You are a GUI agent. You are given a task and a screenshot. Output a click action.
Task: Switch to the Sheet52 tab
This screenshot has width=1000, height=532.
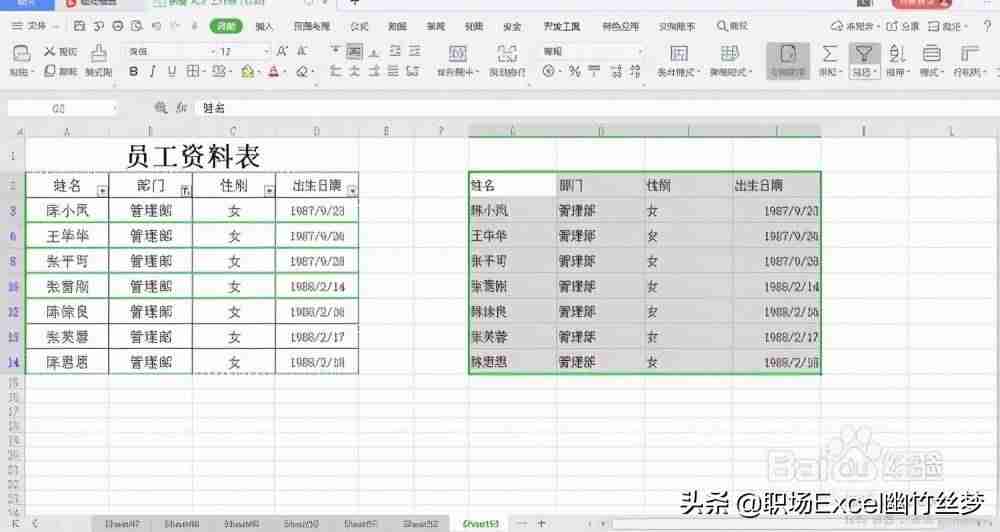click(420, 524)
